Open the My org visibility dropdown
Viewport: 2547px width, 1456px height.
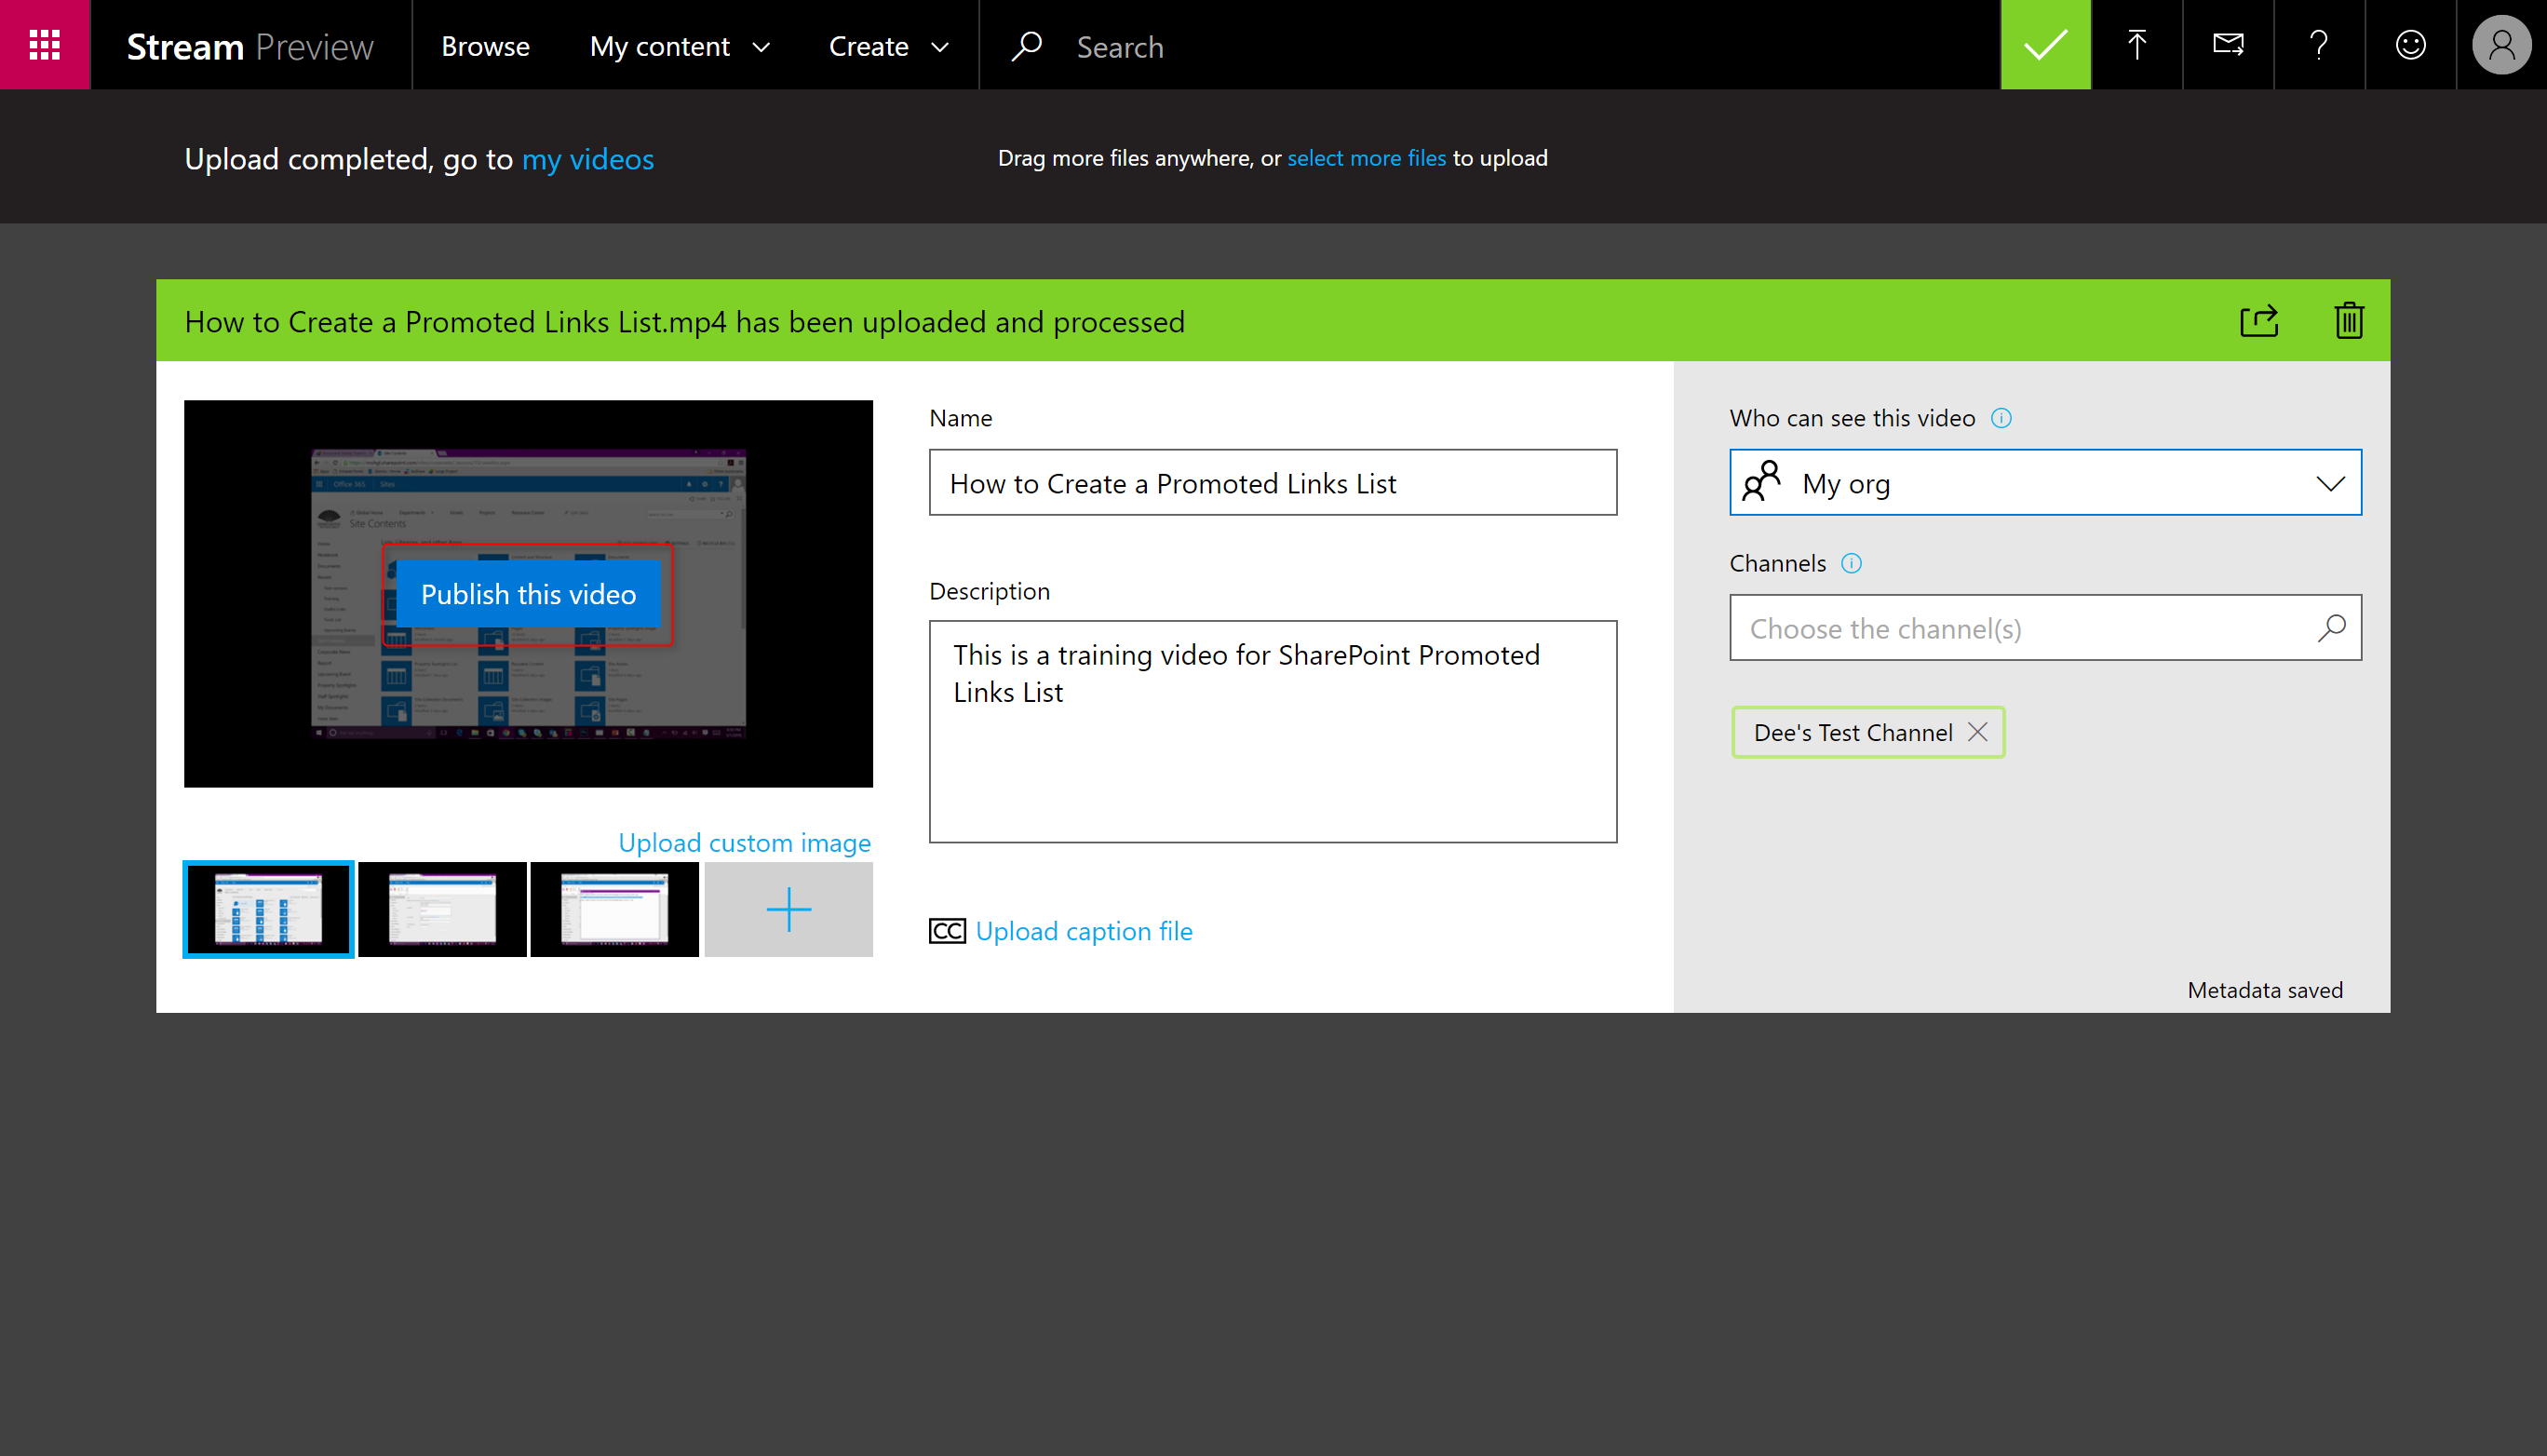click(2045, 482)
